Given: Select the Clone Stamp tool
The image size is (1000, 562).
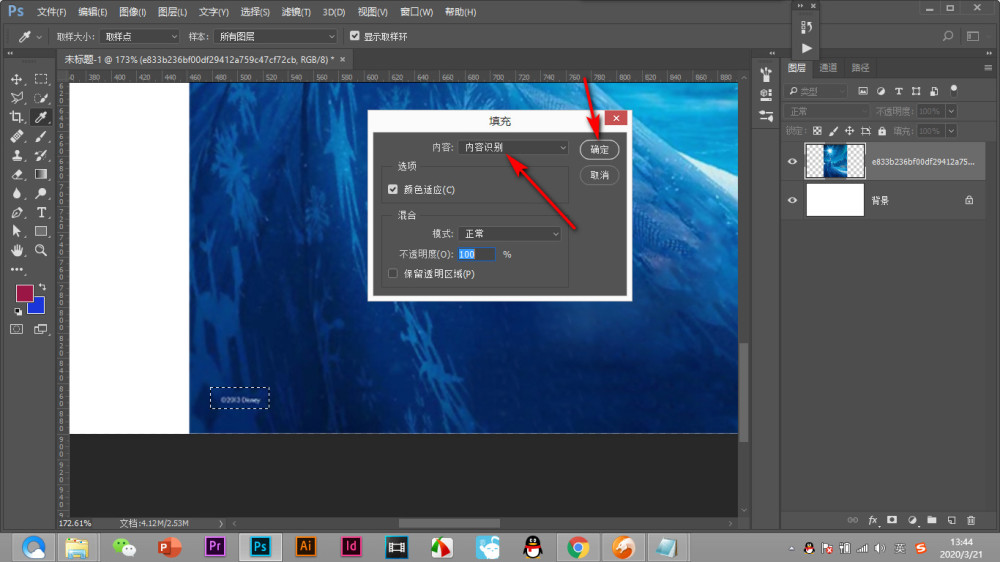Looking at the screenshot, I should 17,155.
